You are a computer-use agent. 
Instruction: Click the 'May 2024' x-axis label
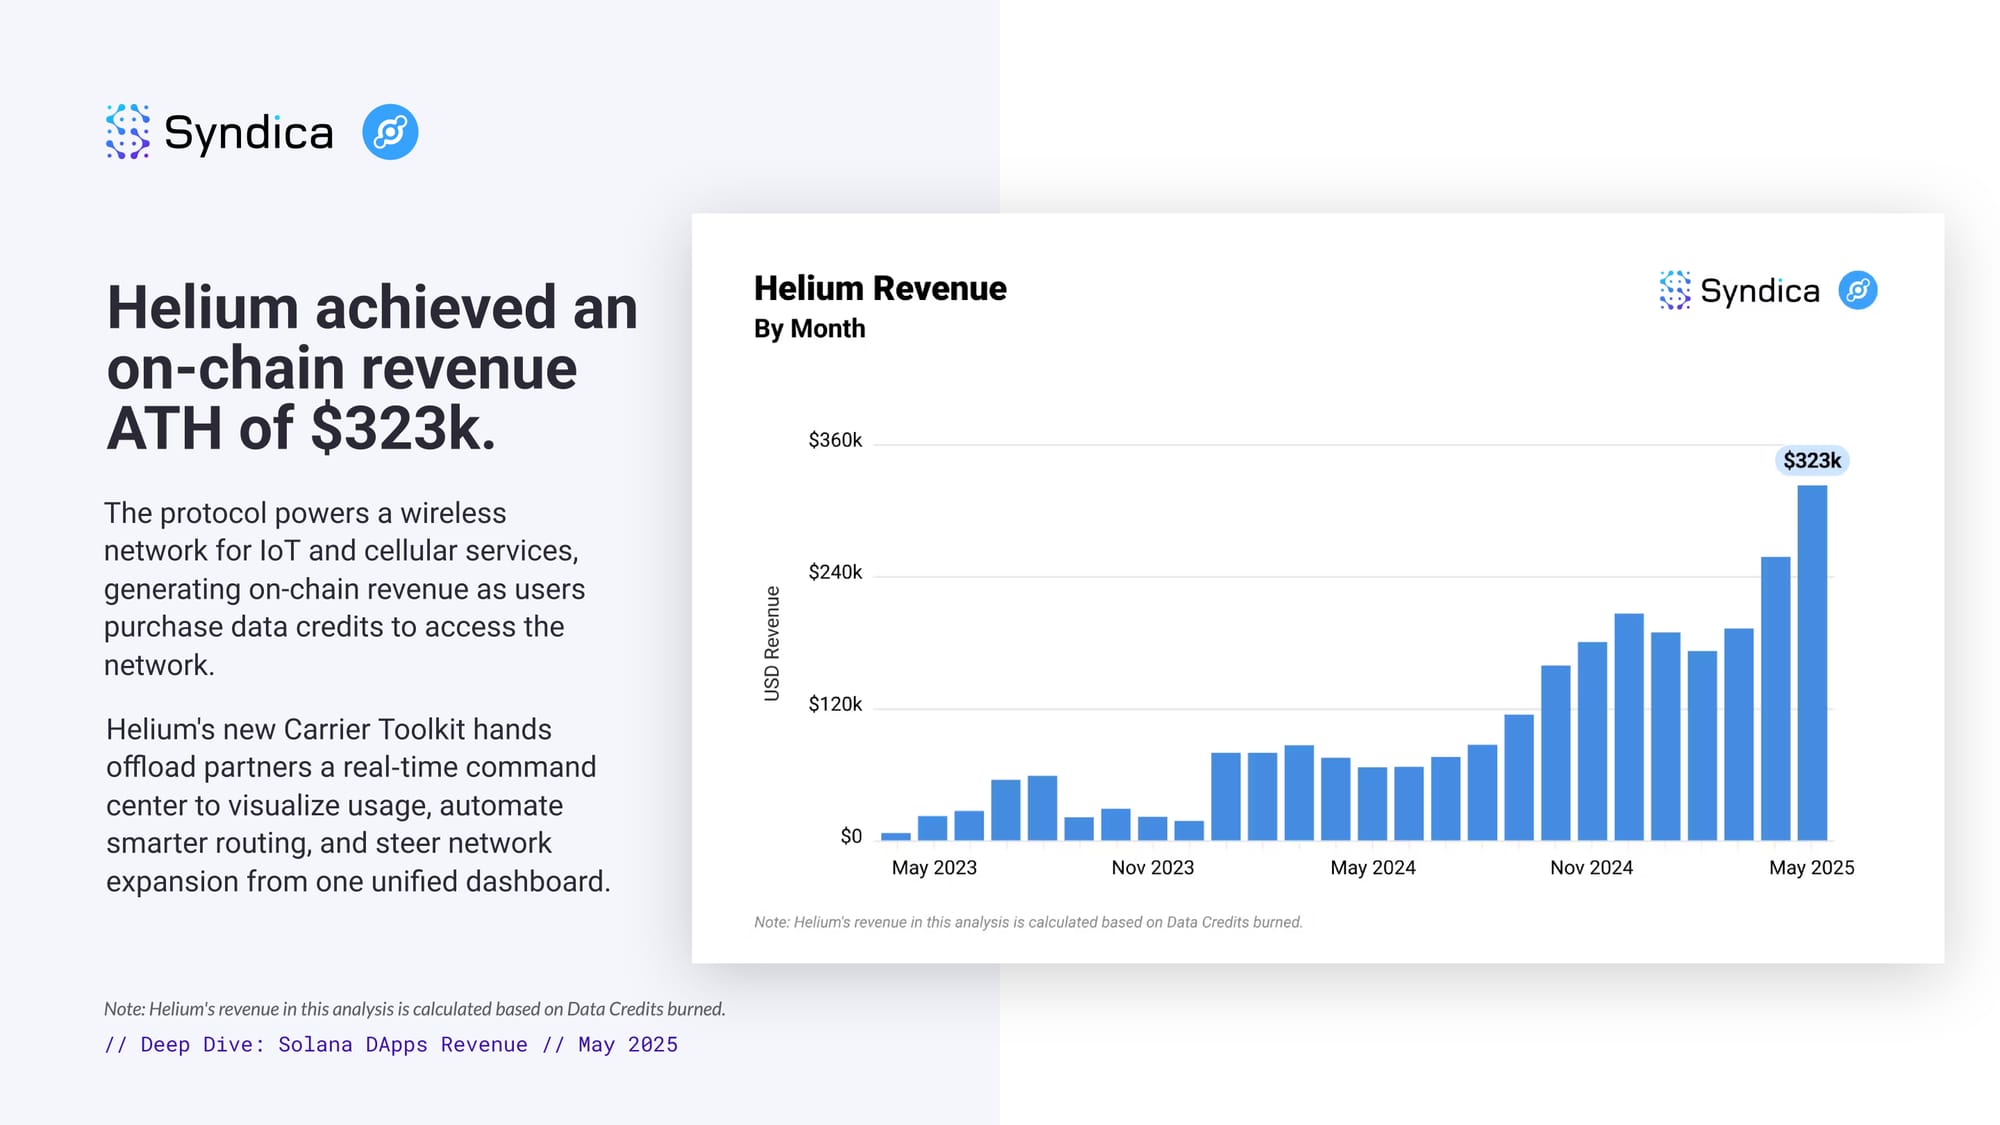[1373, 868]
